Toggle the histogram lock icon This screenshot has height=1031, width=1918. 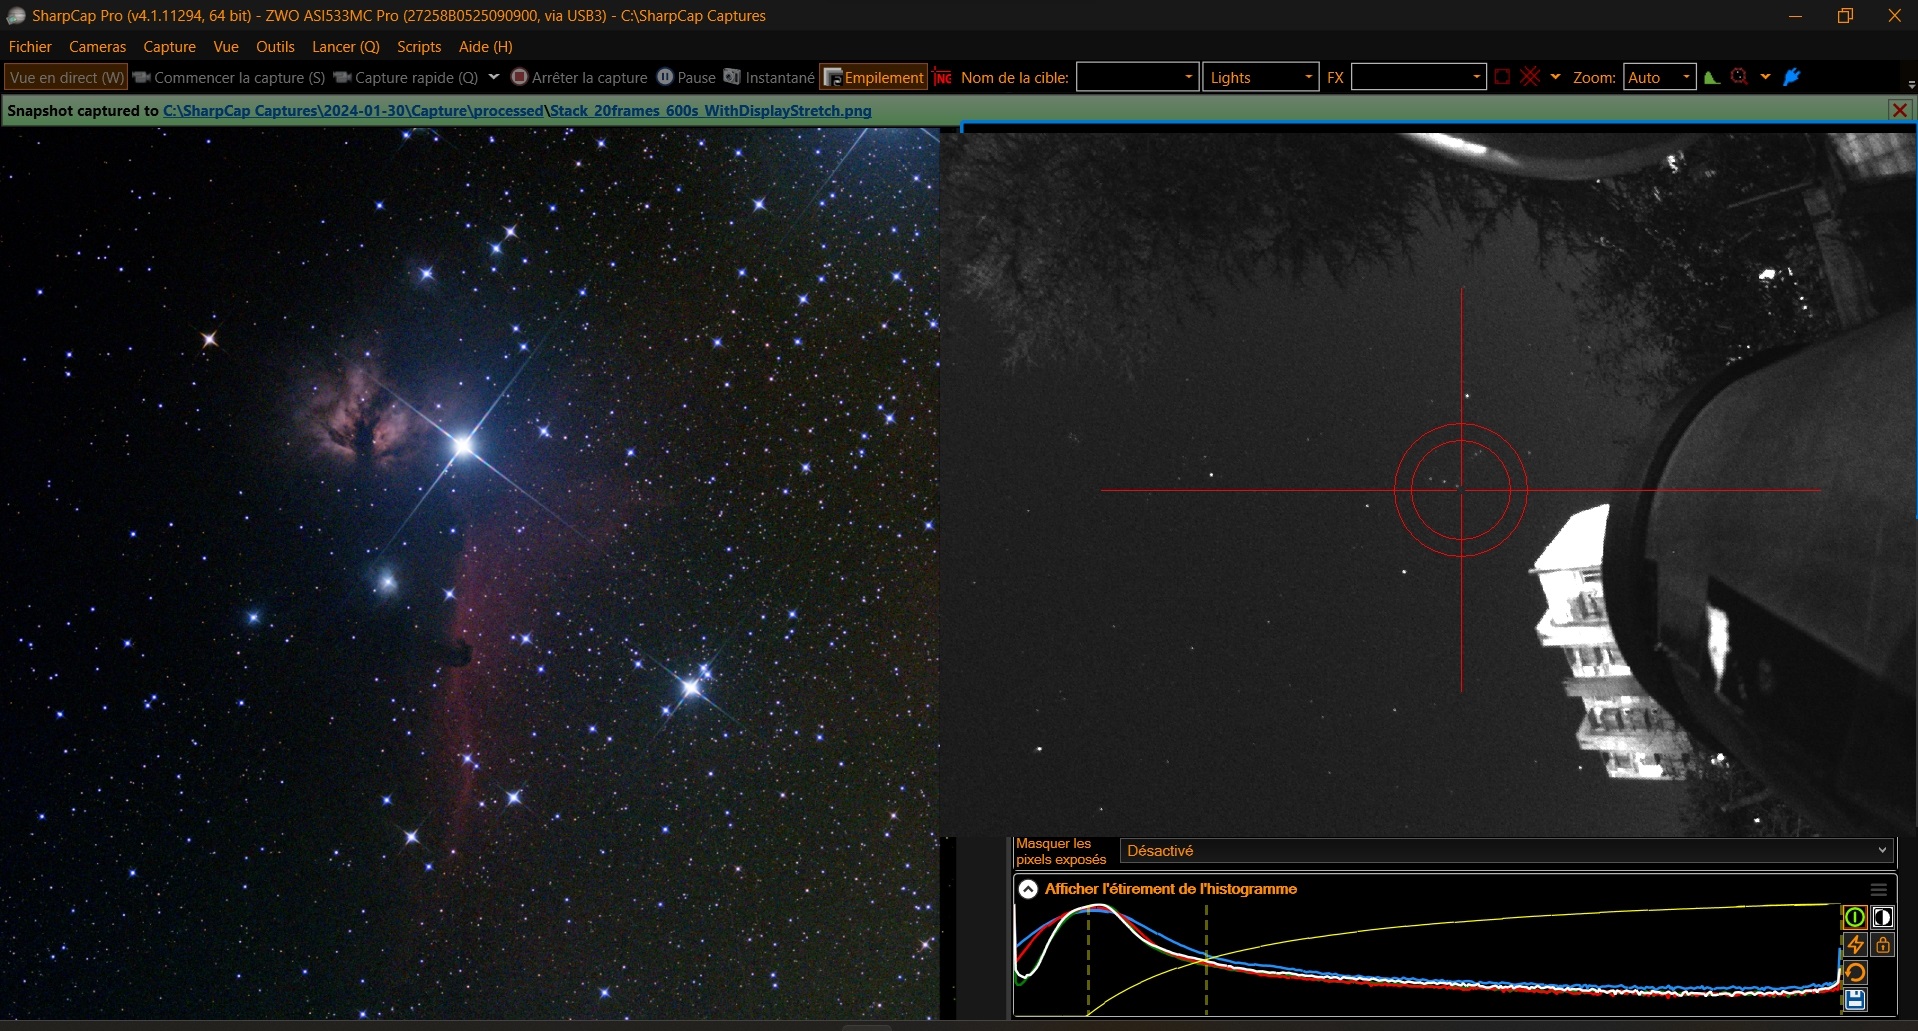tap(1883, 945)
